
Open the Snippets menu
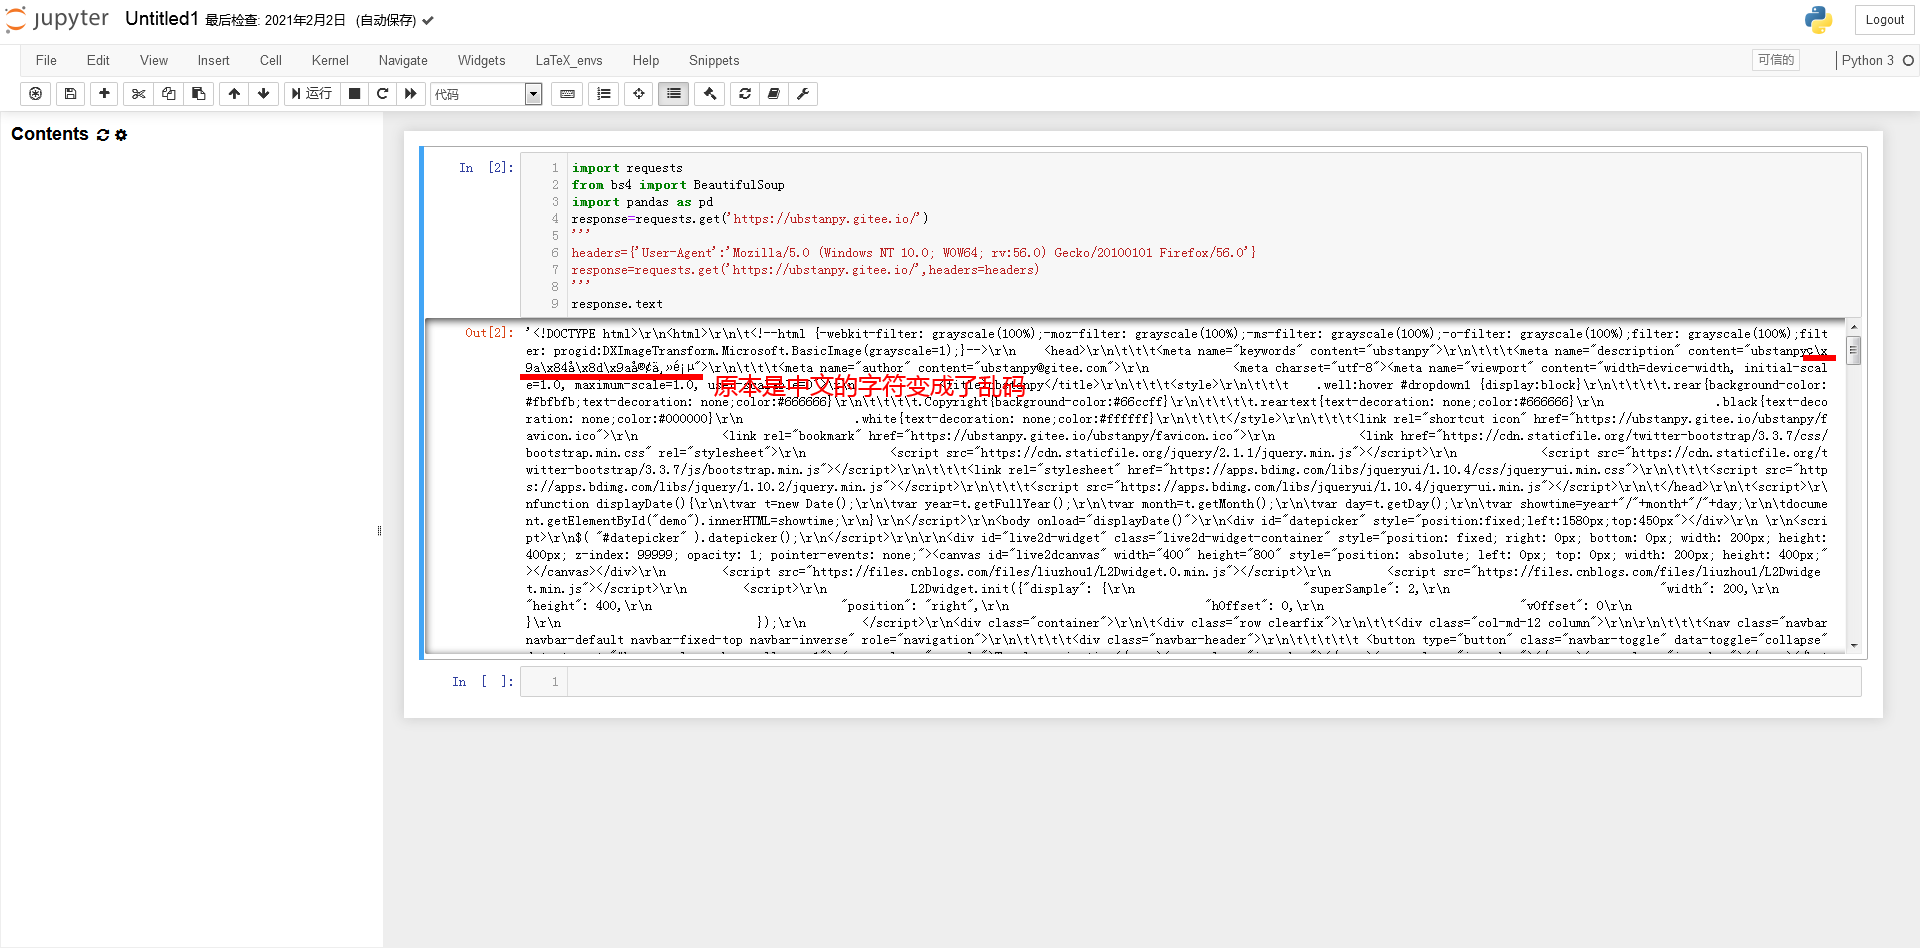pyautogui.click(x=714, y=60)
